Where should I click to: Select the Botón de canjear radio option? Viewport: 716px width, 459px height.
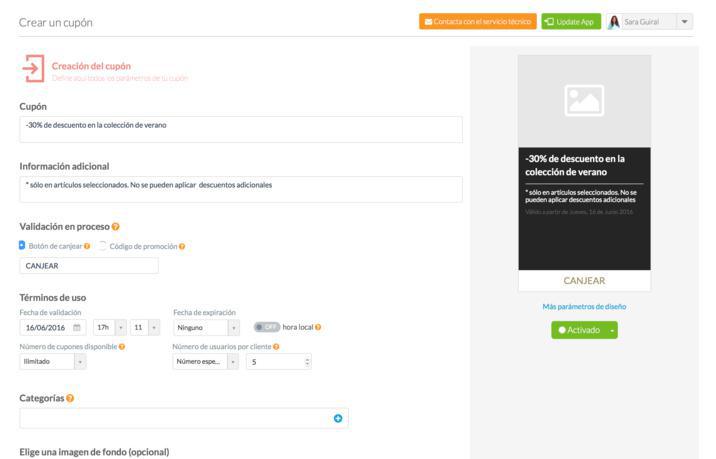point(23,246)
